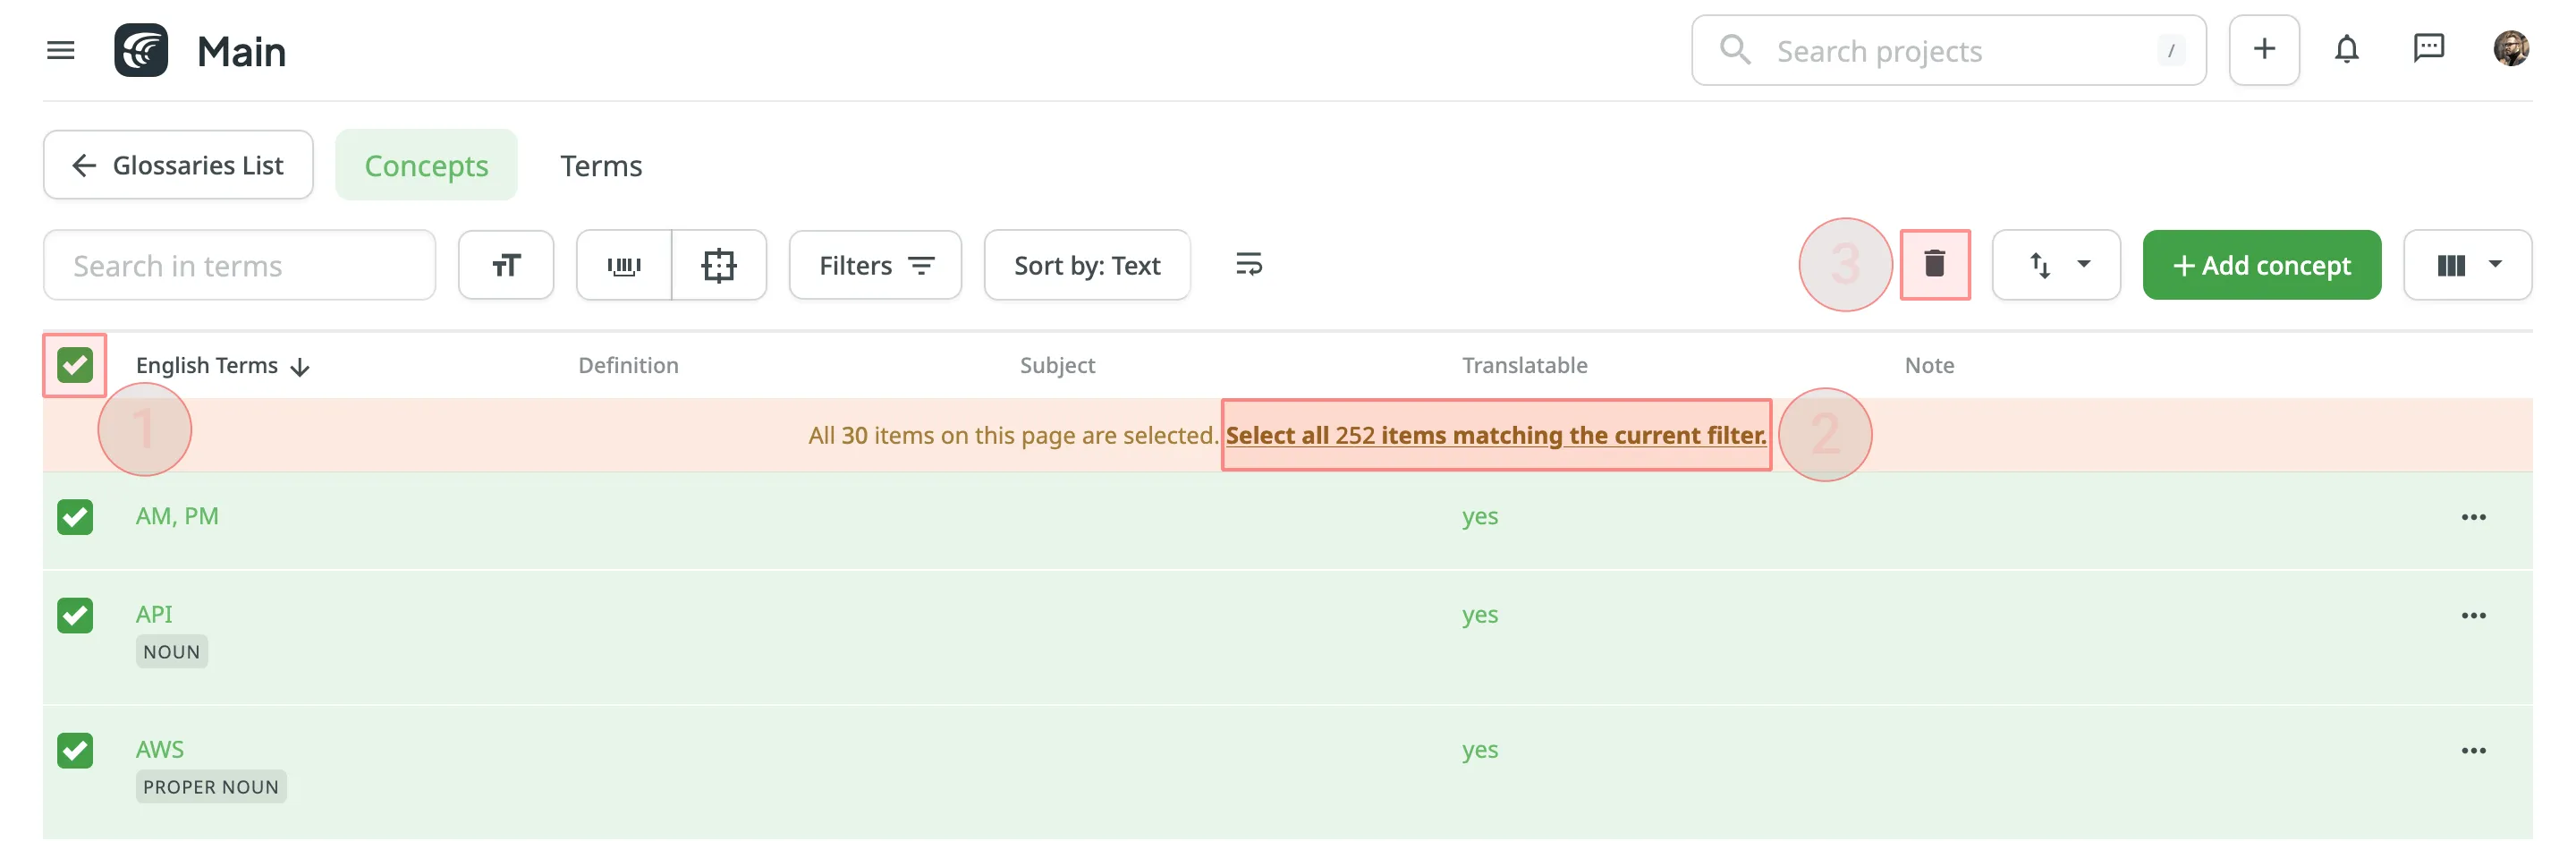
Task: Expand the import/export dropdown arrow
Action: 2084,265
